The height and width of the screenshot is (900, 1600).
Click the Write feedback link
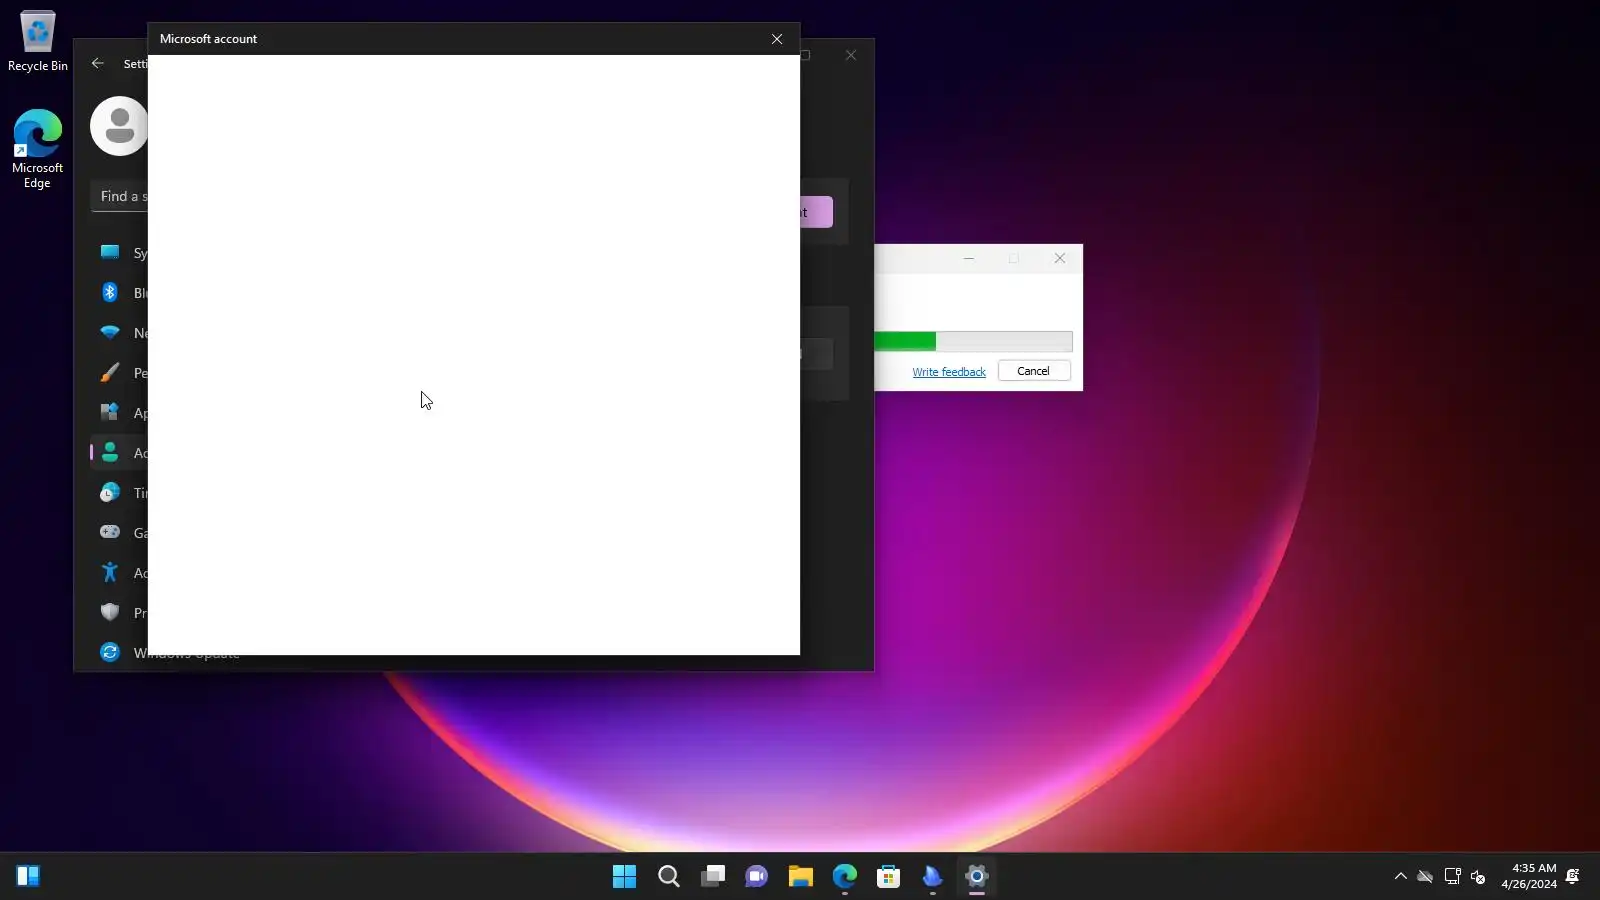(949, 372)
